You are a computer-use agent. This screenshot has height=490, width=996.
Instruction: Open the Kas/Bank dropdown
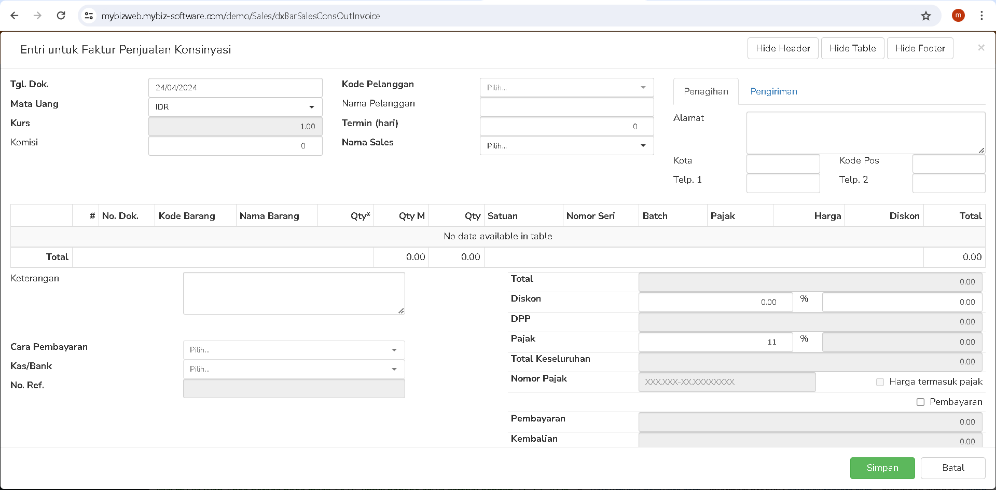pos(293,369)
